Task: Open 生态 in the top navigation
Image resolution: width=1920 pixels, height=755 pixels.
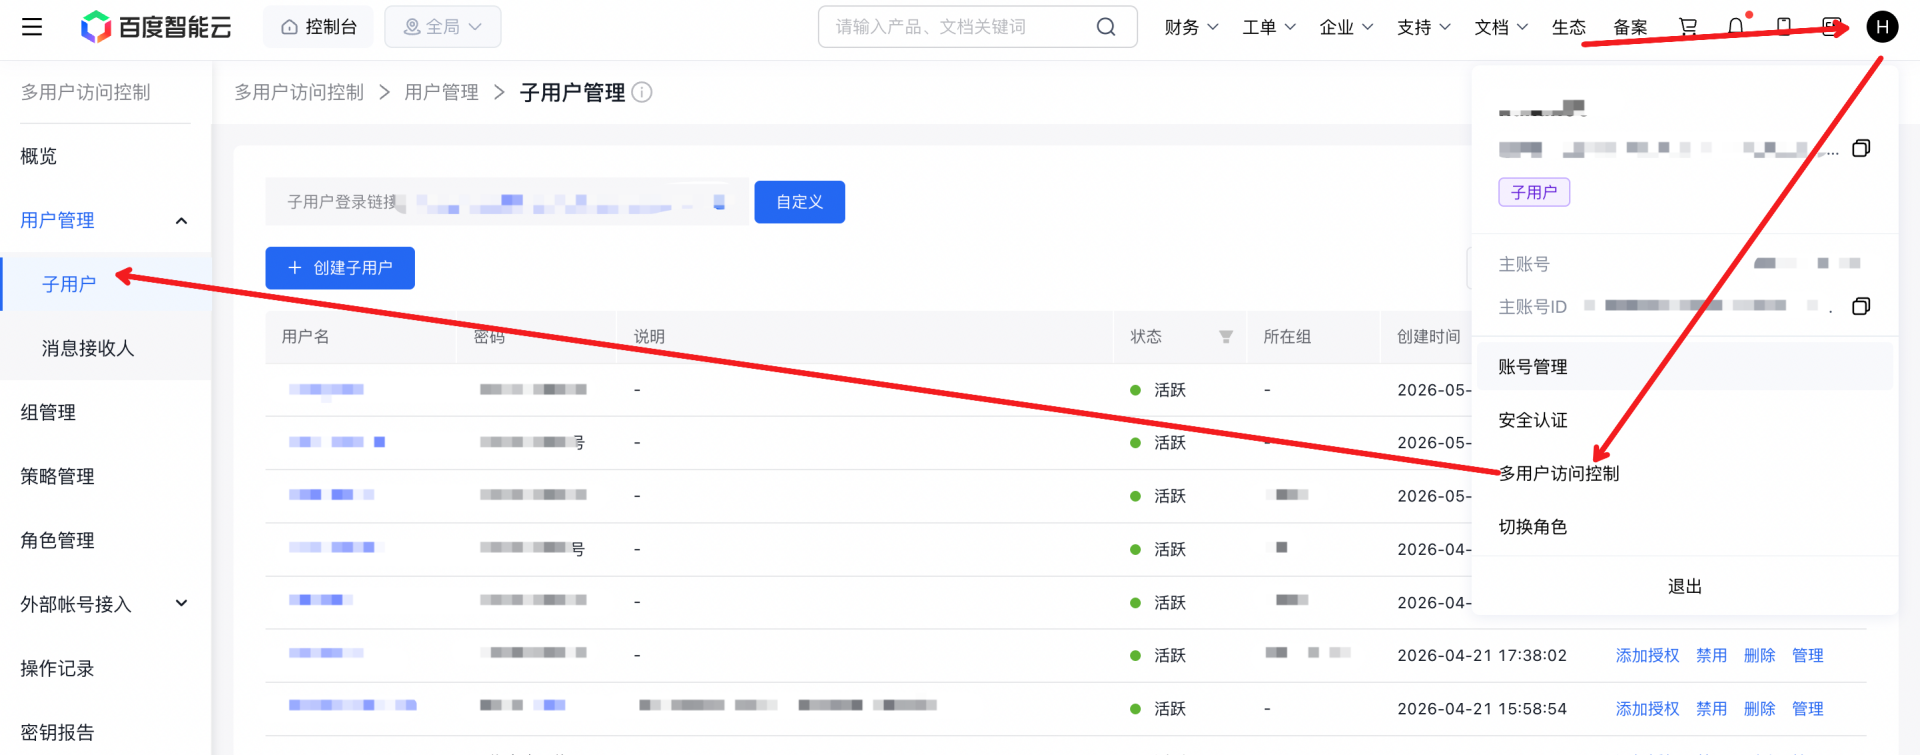Action: coord(1568,27)
